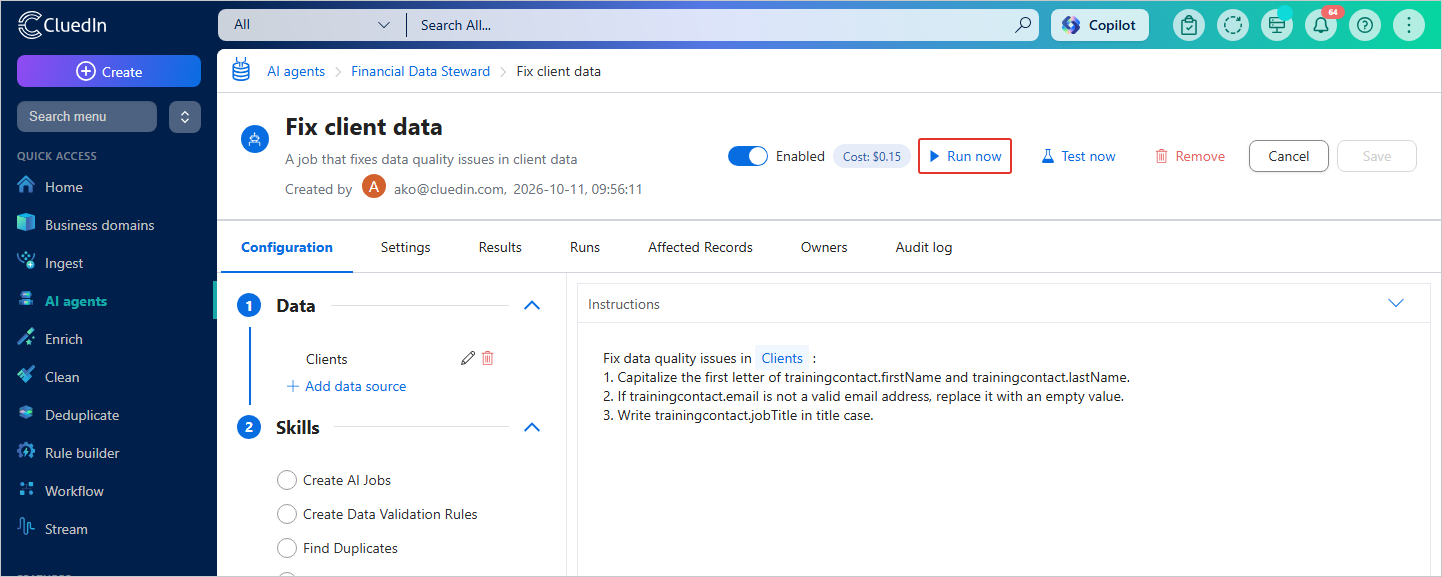Click the Cost: $0.15 badge
1442x577 pixels.
872,156
